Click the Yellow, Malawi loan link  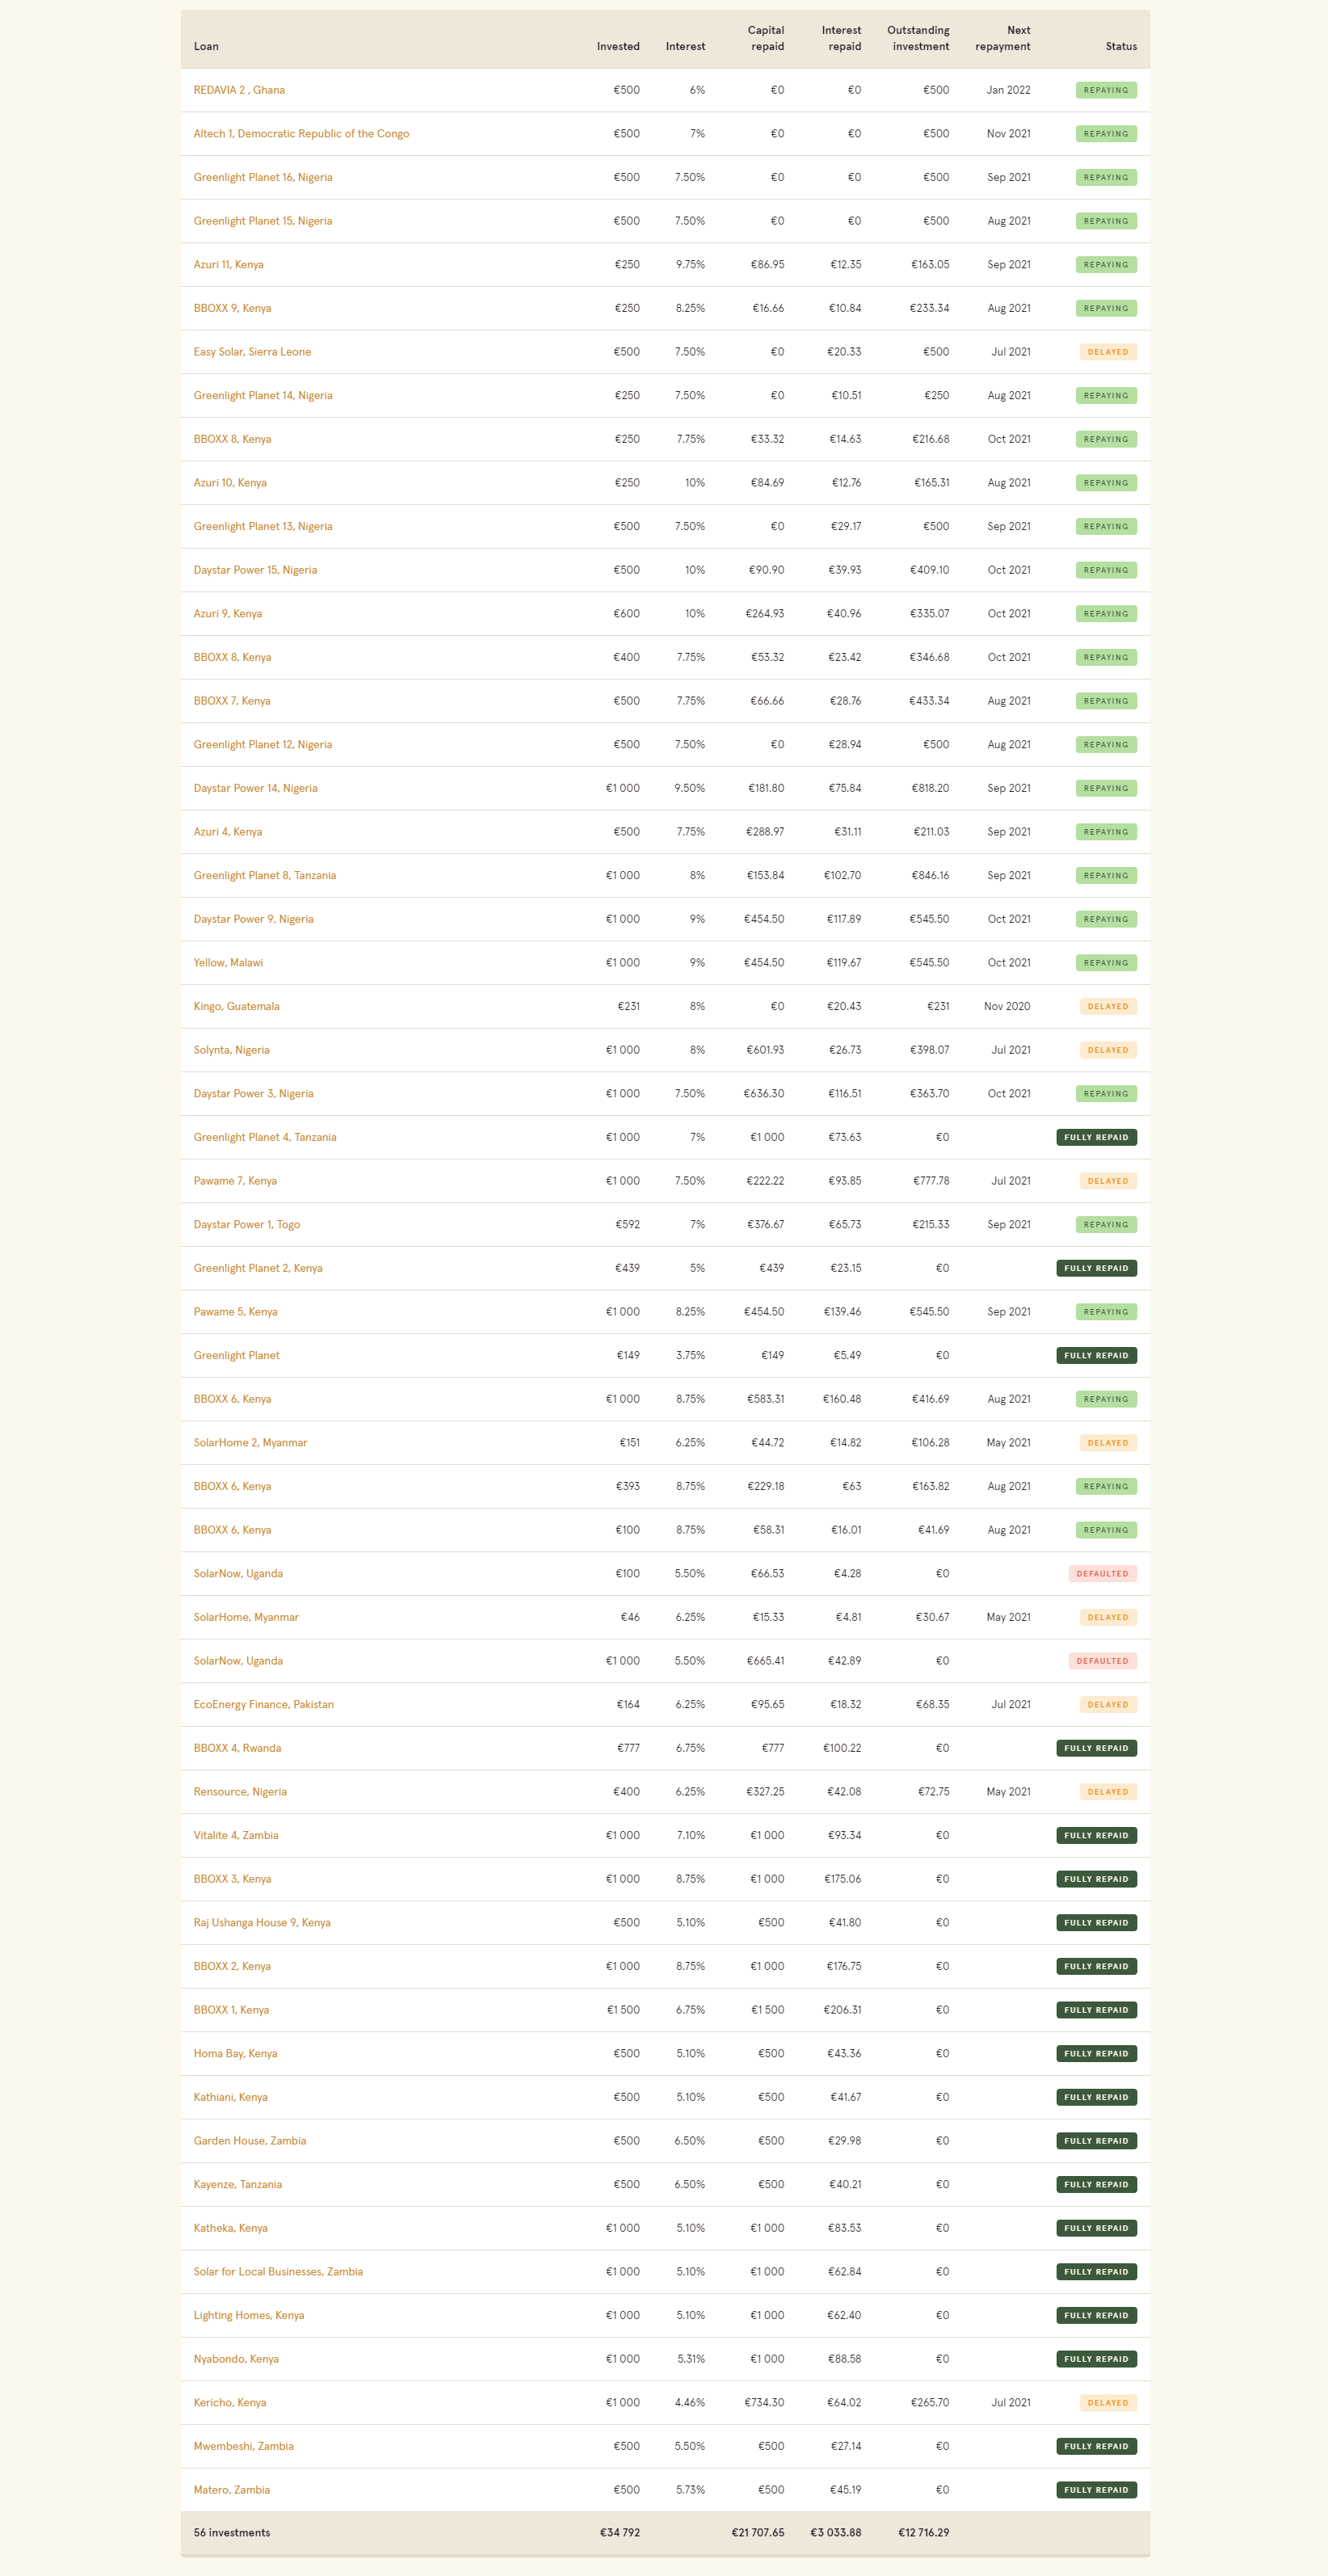[x=228, y=963]
